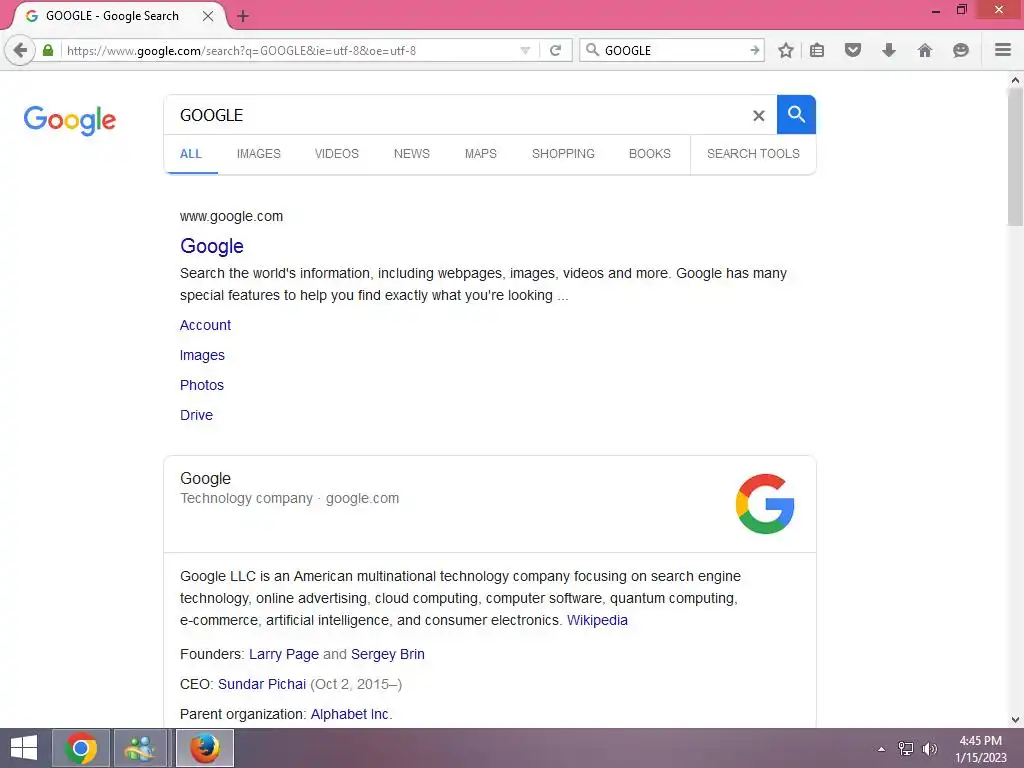Open SEARCH TOOLS options
This screenshot has width=1024, height=768.
[x=753, y=154]
